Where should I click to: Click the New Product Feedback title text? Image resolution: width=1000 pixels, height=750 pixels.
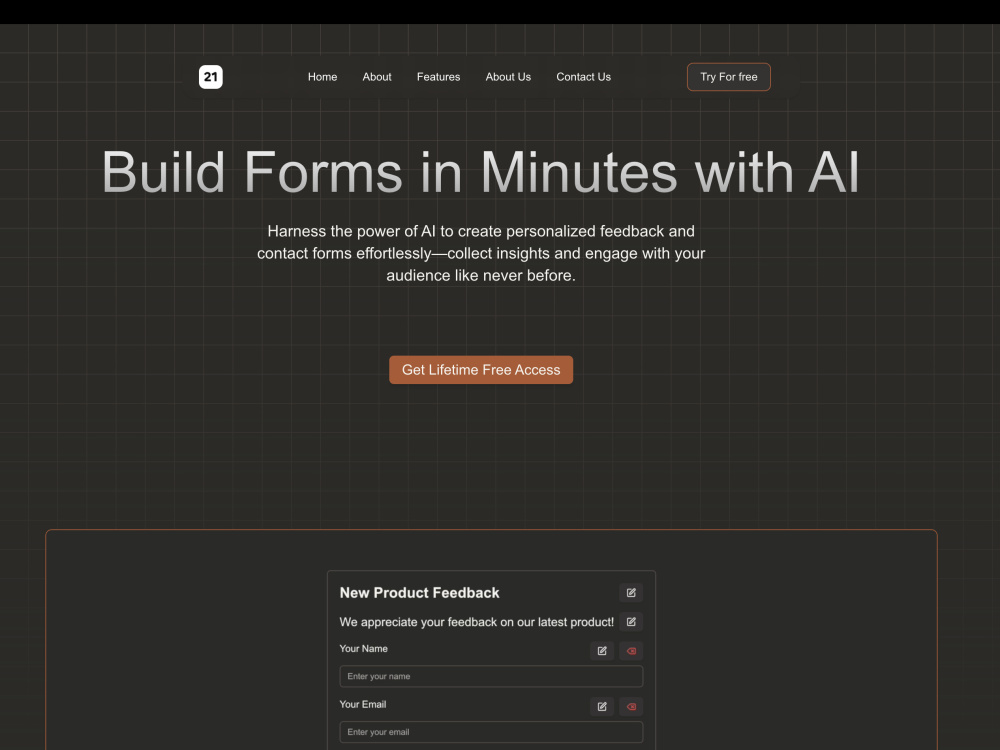pos(419,592)
